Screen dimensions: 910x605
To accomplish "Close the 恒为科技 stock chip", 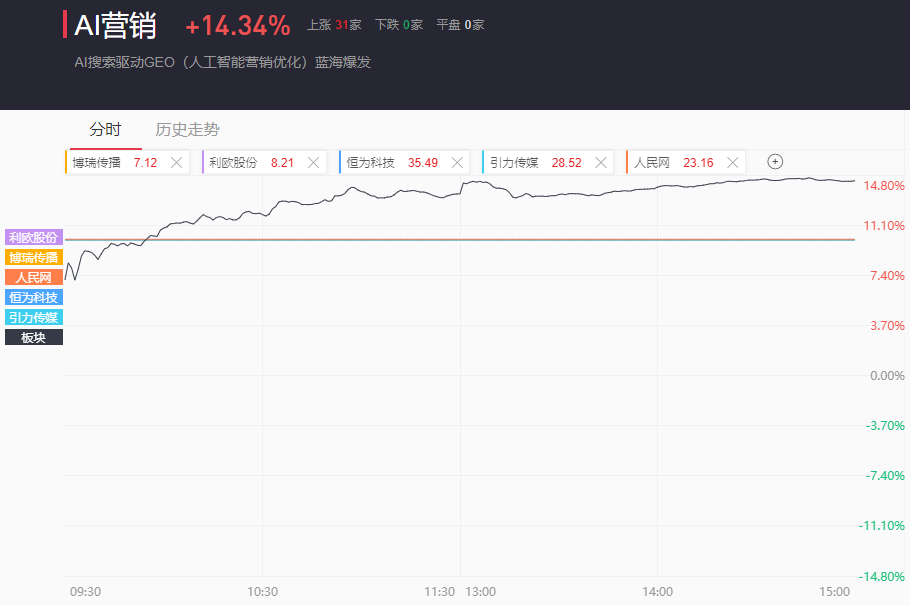I will tap(457, 162).
